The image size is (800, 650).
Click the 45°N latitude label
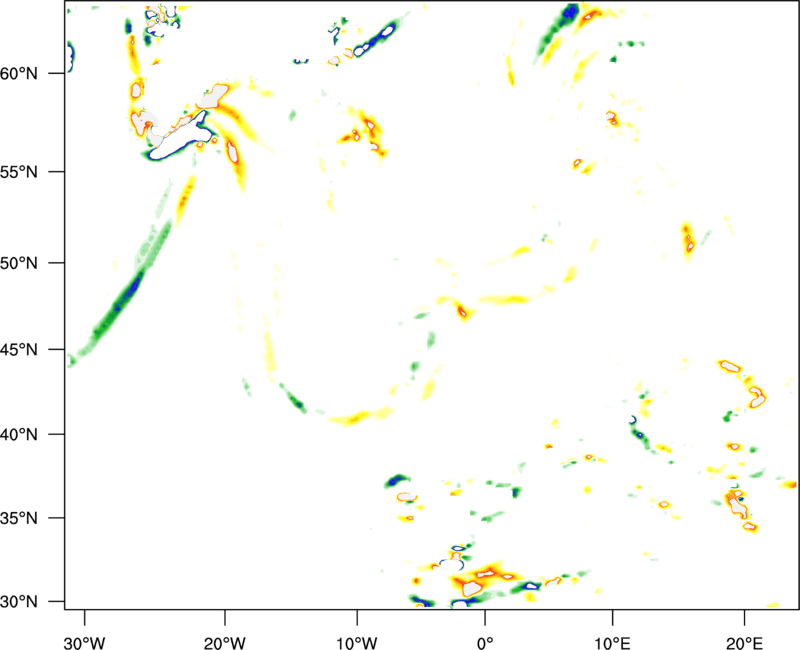coord(19,350)
